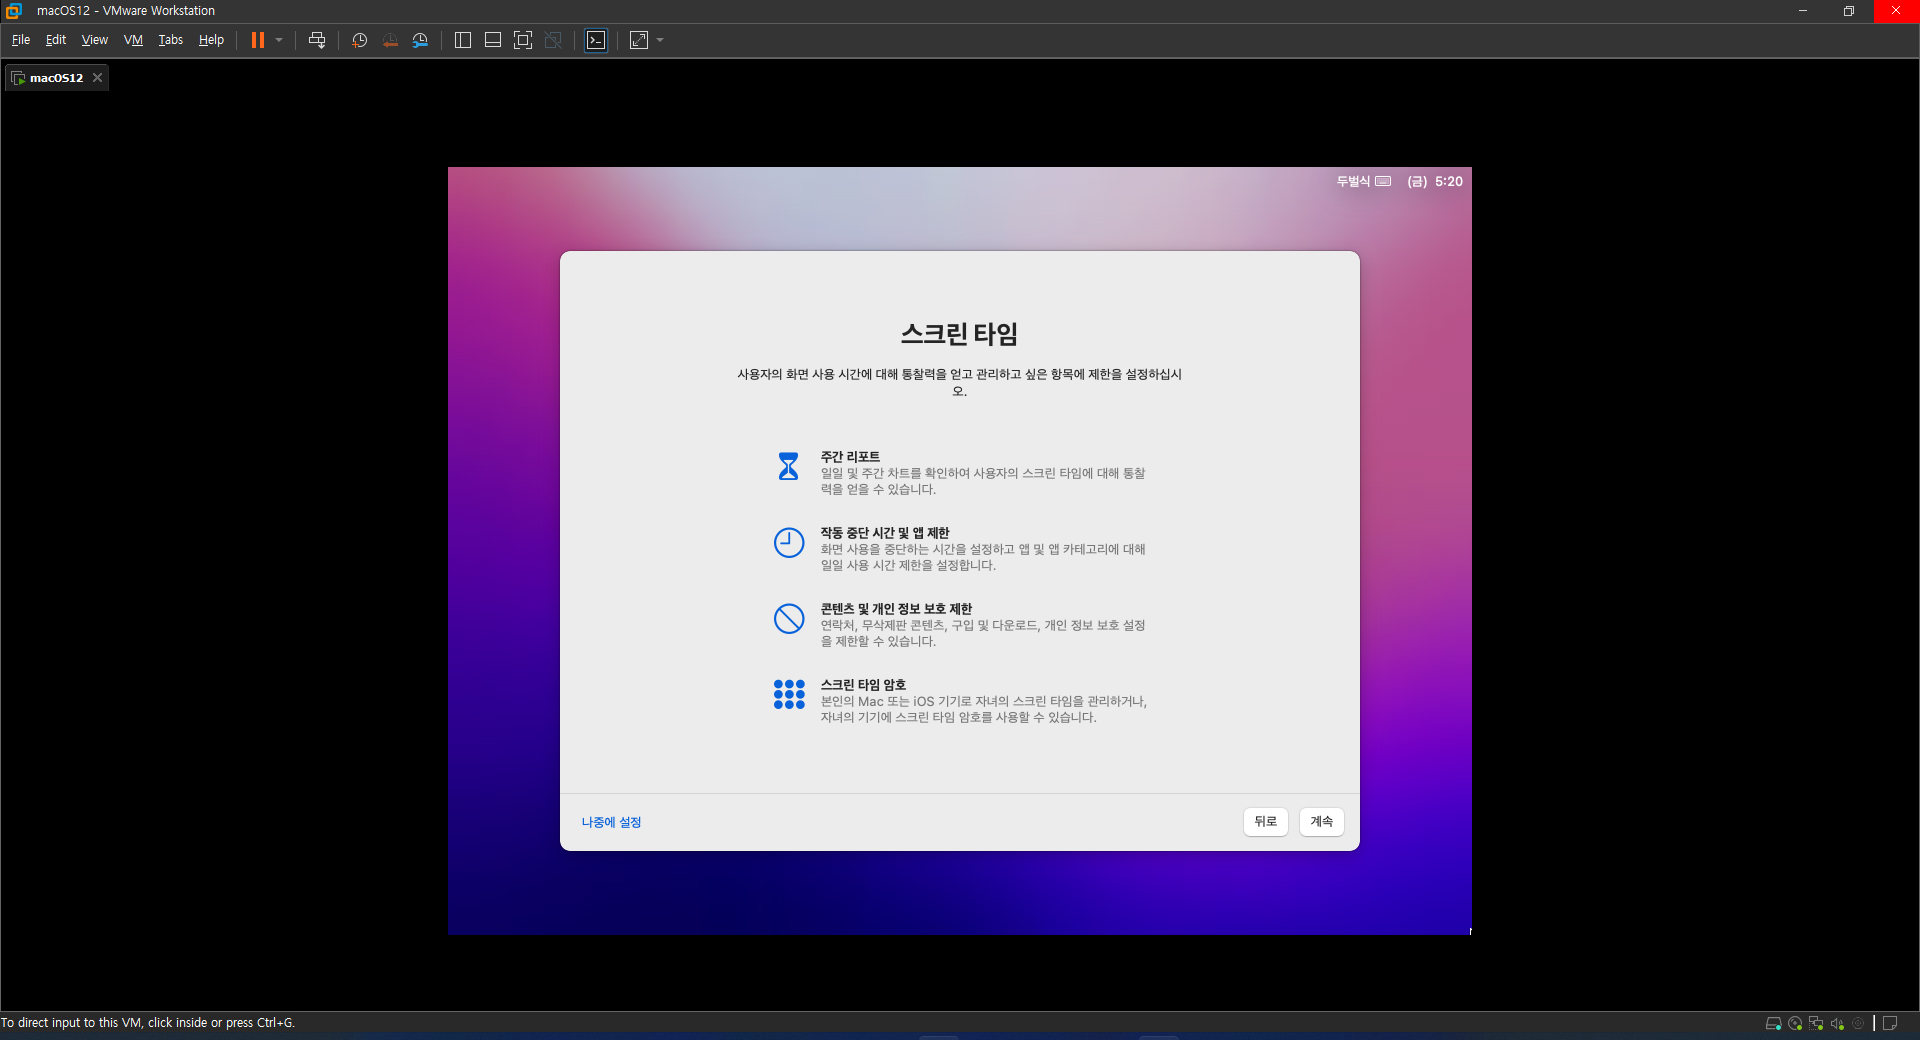Click the content restriction prohibited icon
The image size is (1920, 1040).
(x=789, y=618)
